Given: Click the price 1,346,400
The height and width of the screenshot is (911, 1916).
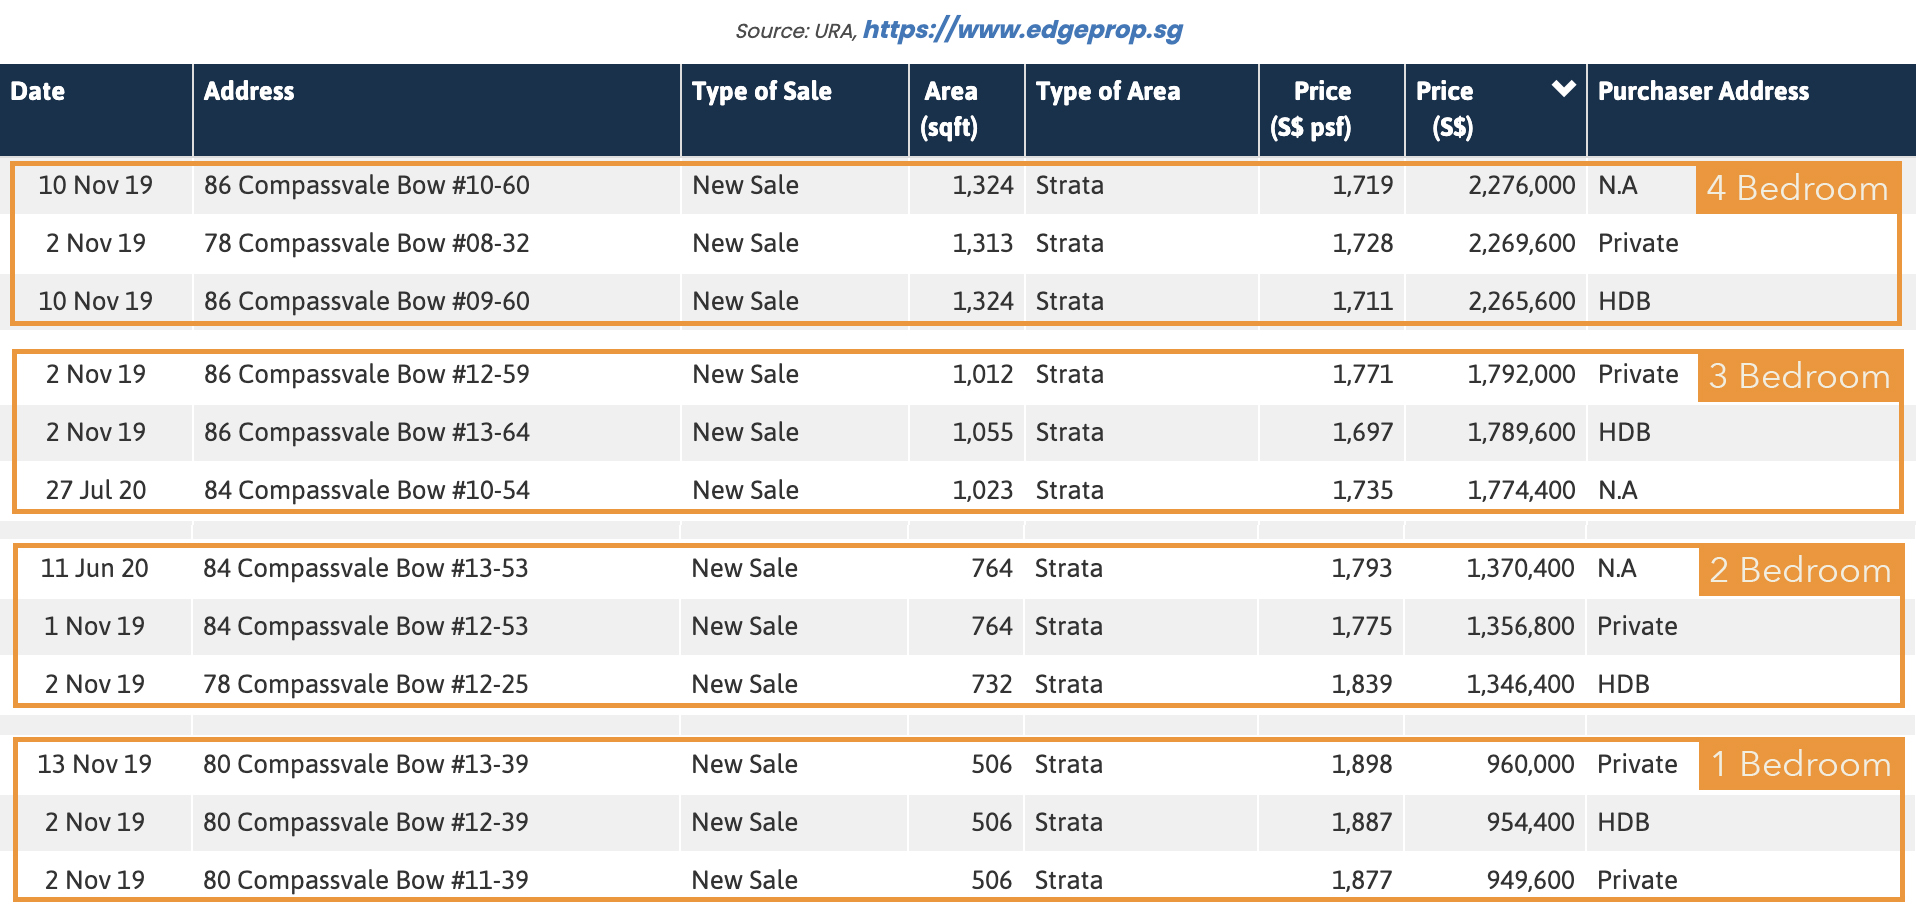Looking at the screenshot, I should pos(1520,684).
